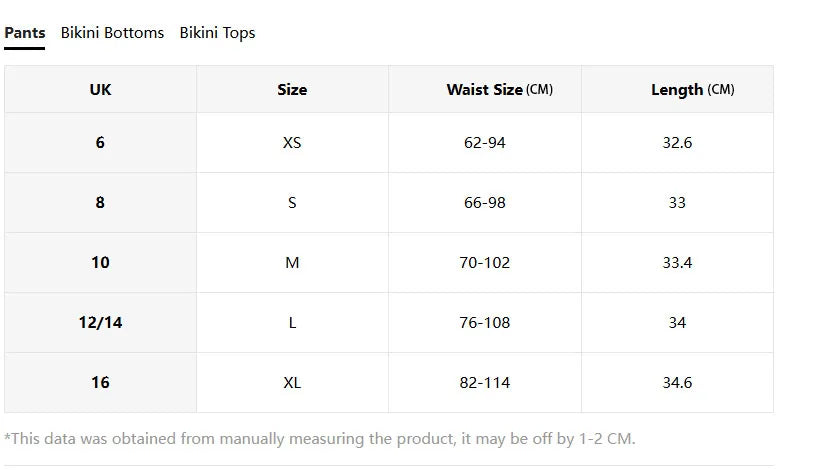Screen dimensions: 824x470
Task: Select the UK 16 cell
Action: pos(100,382)
